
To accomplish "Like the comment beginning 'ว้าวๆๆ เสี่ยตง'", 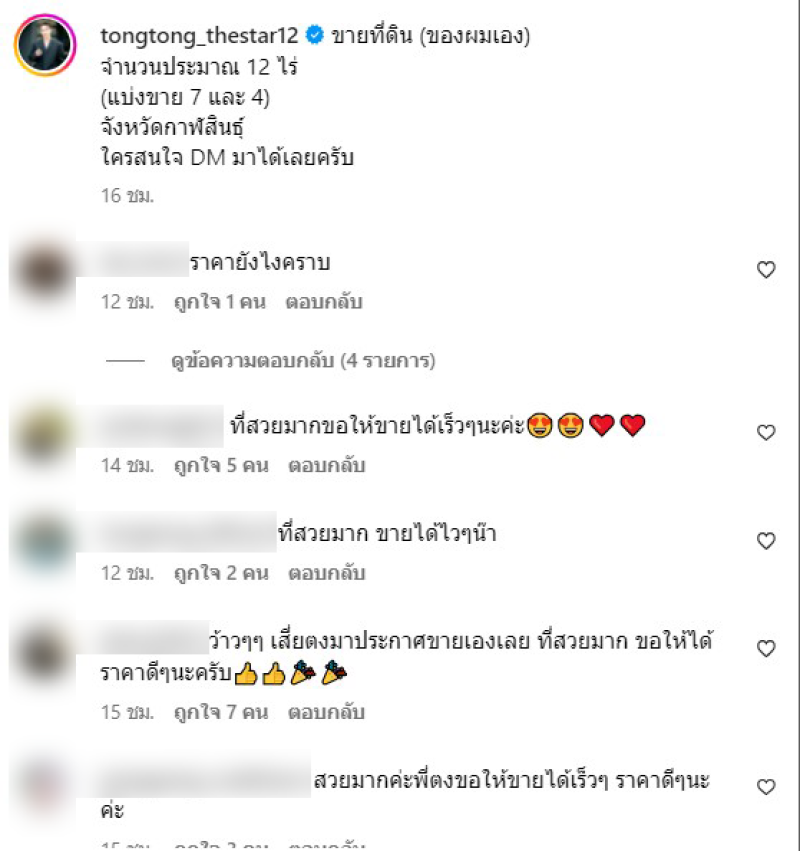I will click(766, 649).
